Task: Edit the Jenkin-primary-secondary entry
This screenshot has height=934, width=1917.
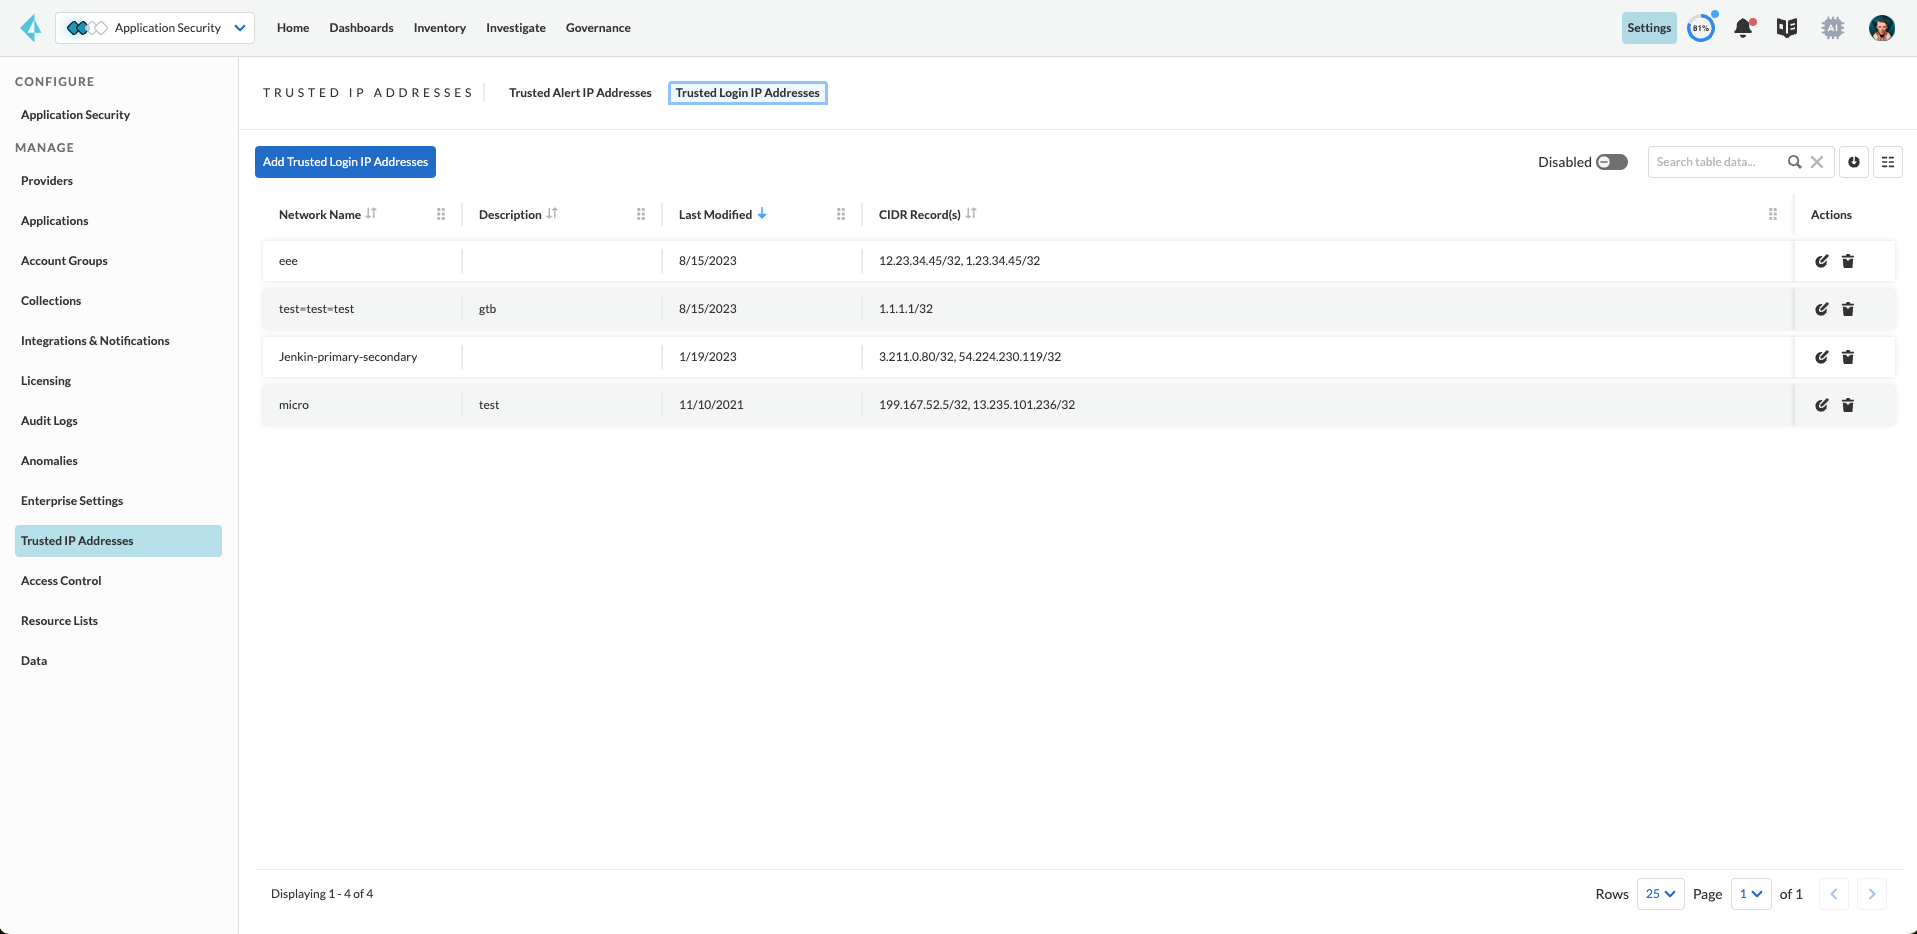Action: click(x=1822, y=357)
